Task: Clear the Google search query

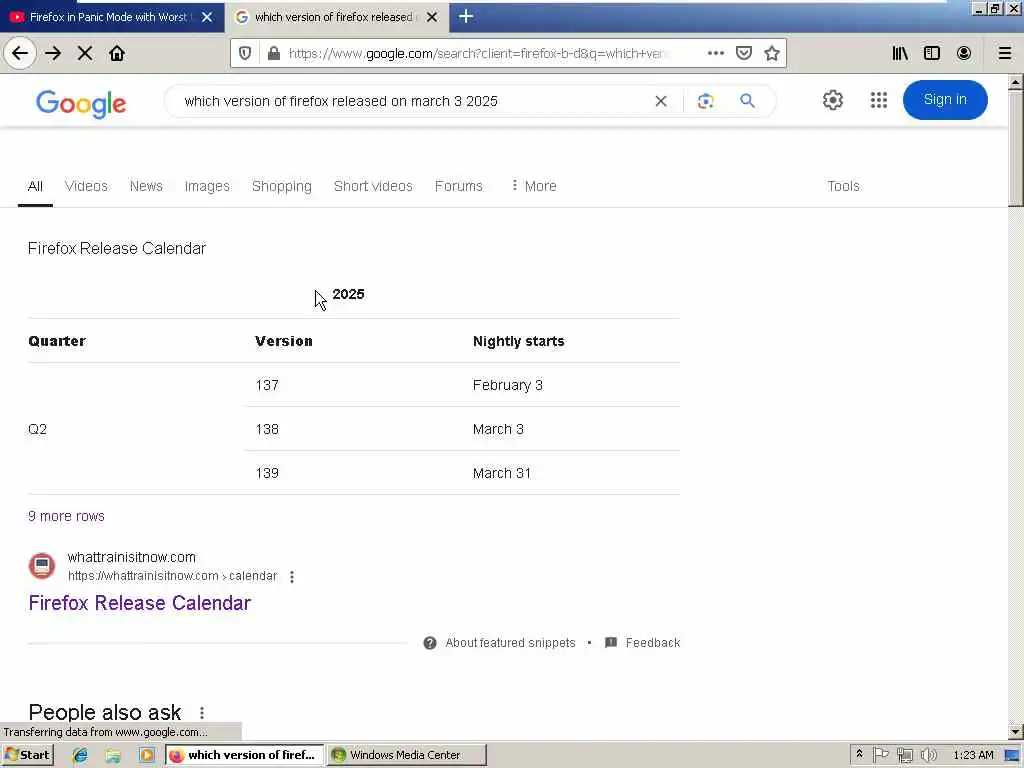Action: tap(661, 101)
